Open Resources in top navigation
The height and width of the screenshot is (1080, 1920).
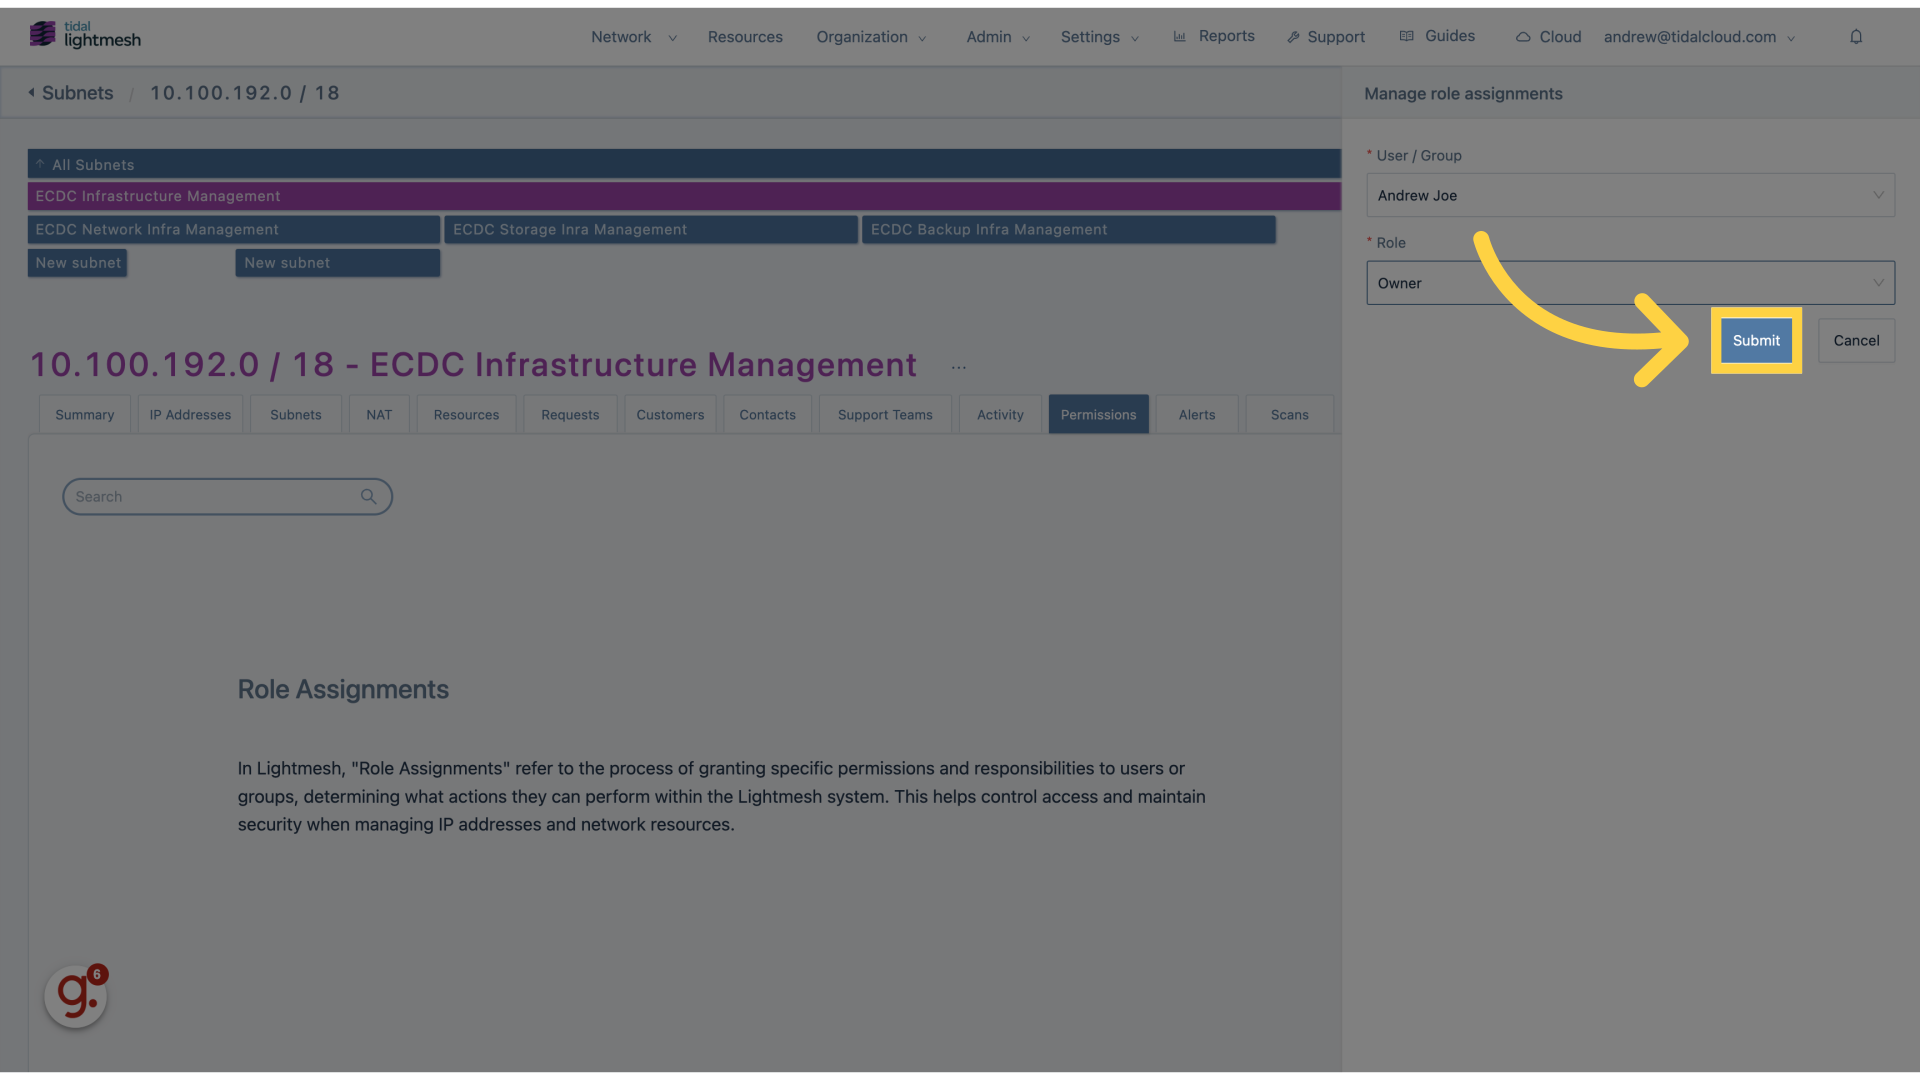coord(745,37)
